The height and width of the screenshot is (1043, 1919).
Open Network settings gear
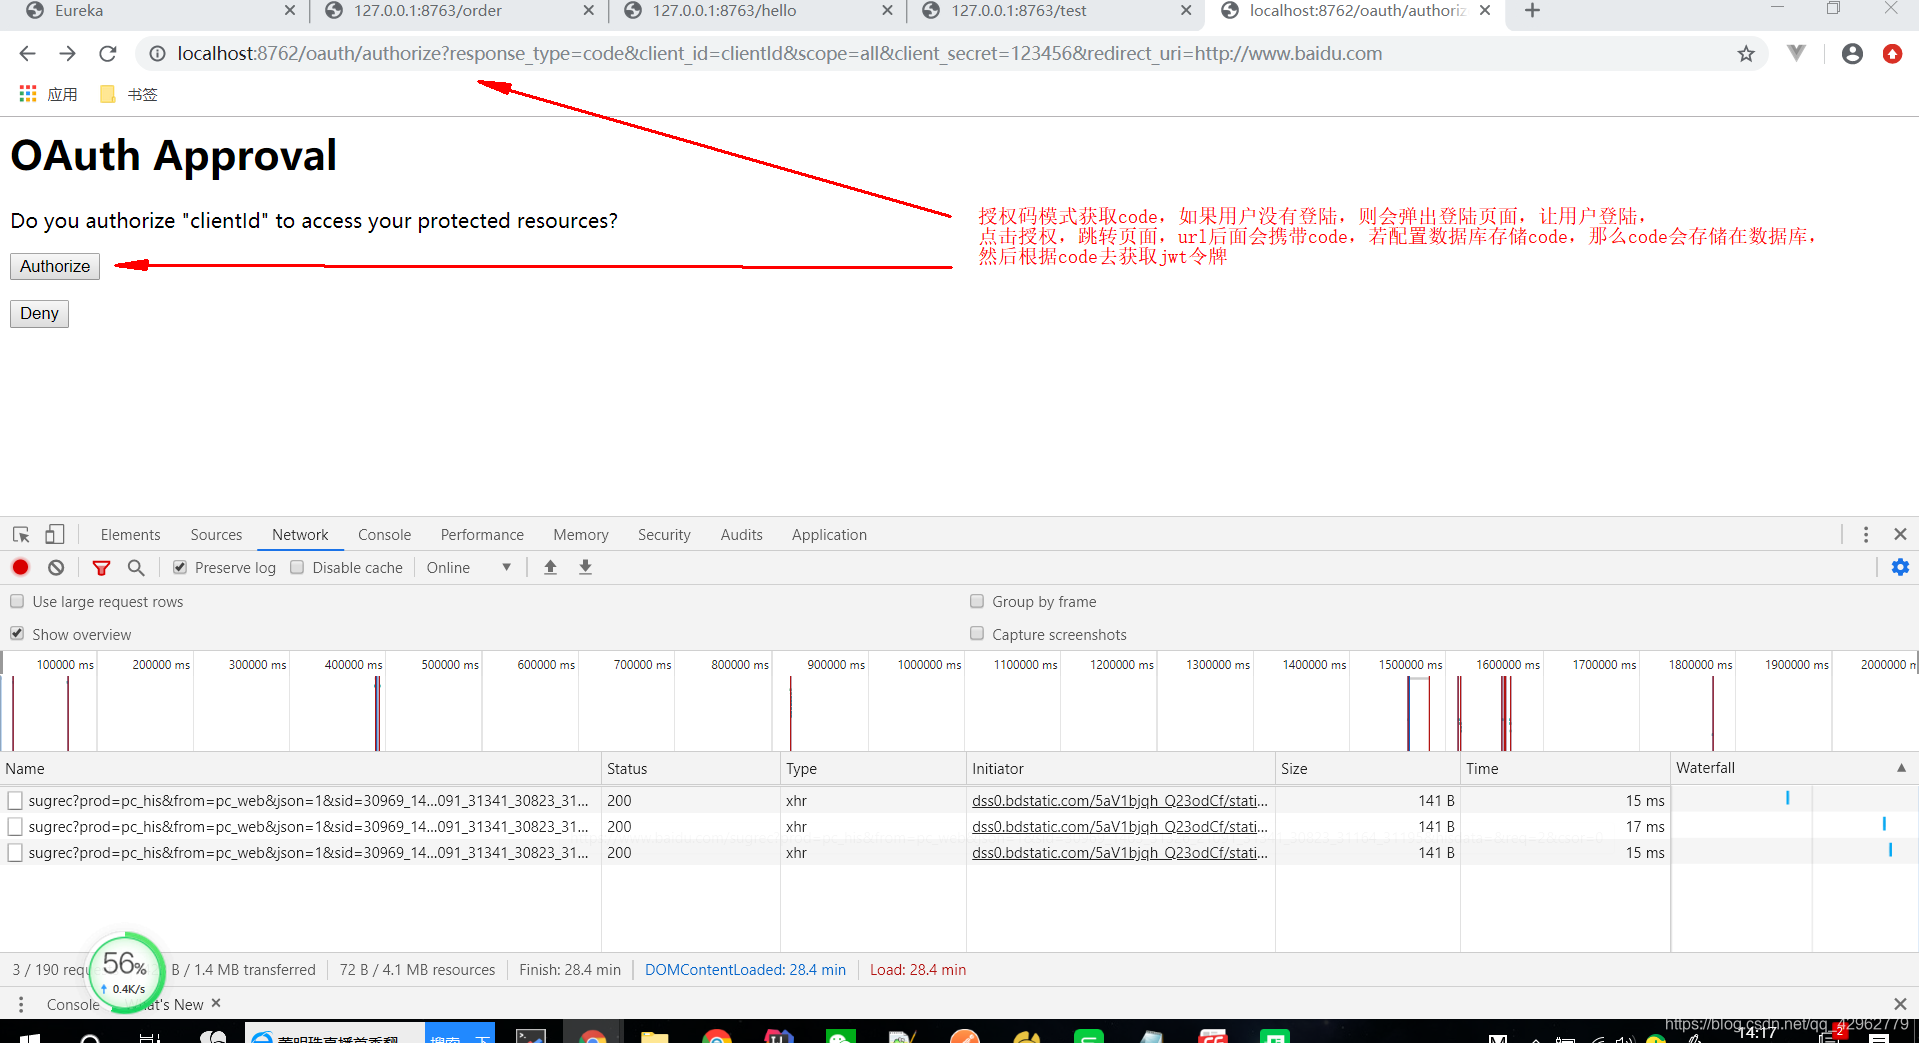1900,567
